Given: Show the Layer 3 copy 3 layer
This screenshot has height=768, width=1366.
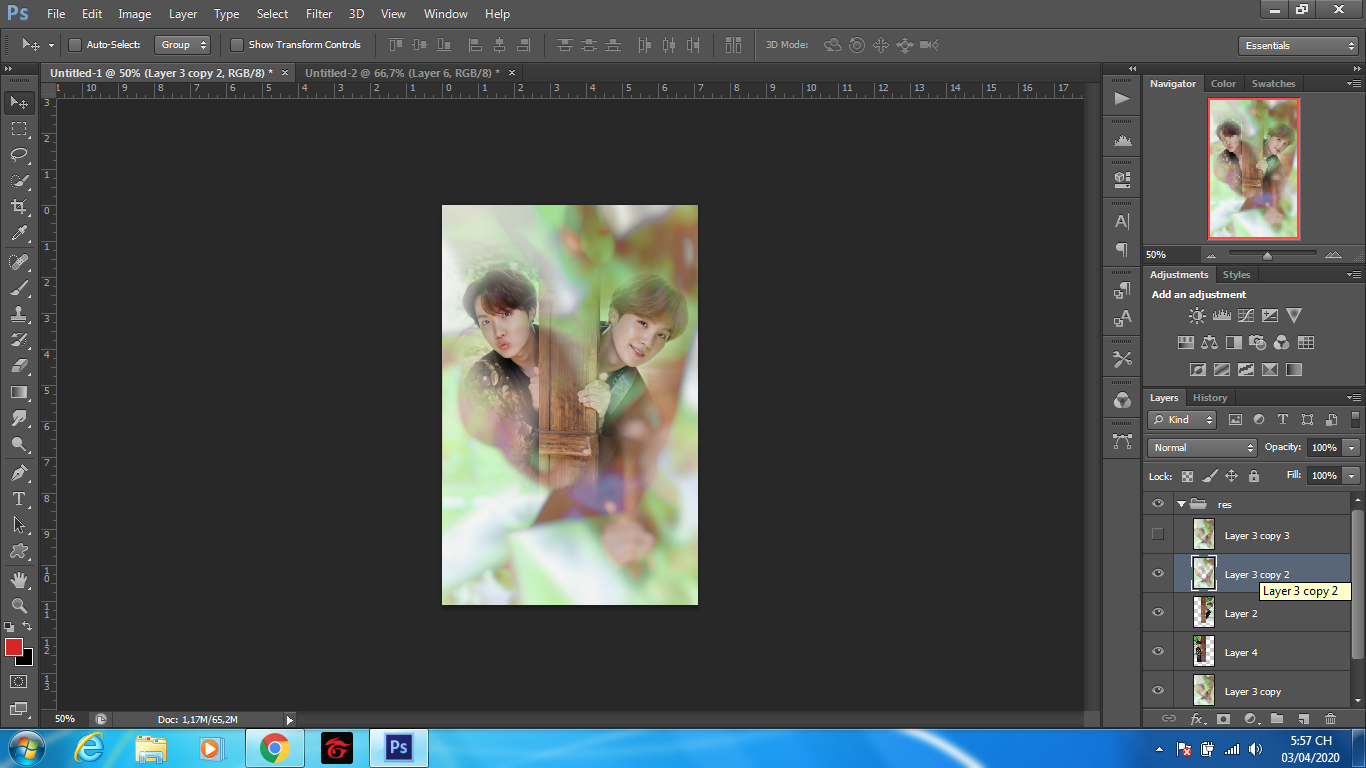Looking at the screenshot, I should tap(1158, 535).
